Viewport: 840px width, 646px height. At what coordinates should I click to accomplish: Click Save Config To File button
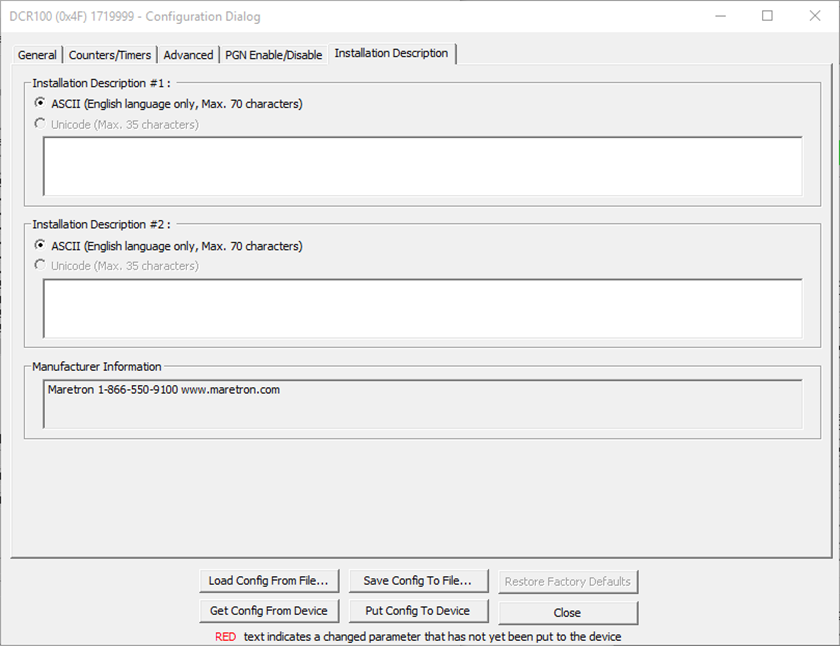pyautogui.click(x=418, y=581)
